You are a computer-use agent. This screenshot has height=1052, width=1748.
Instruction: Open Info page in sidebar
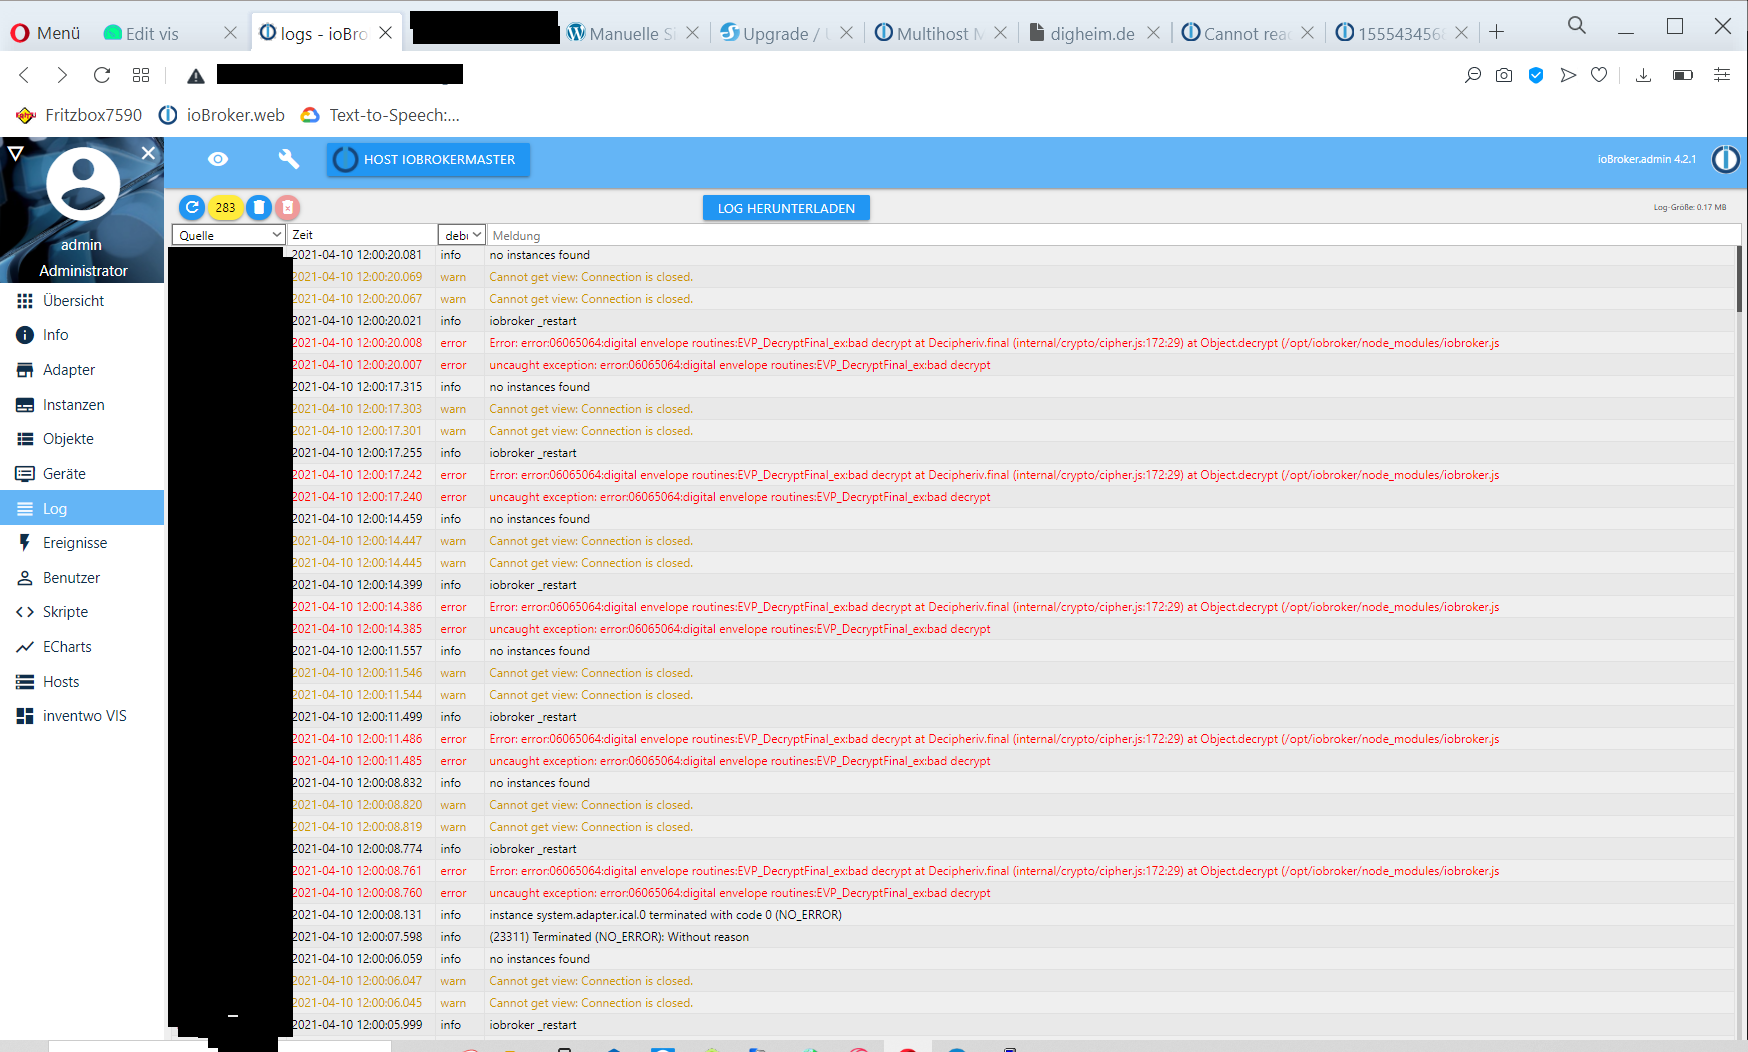pyautogui.click(x=82, y=335)
